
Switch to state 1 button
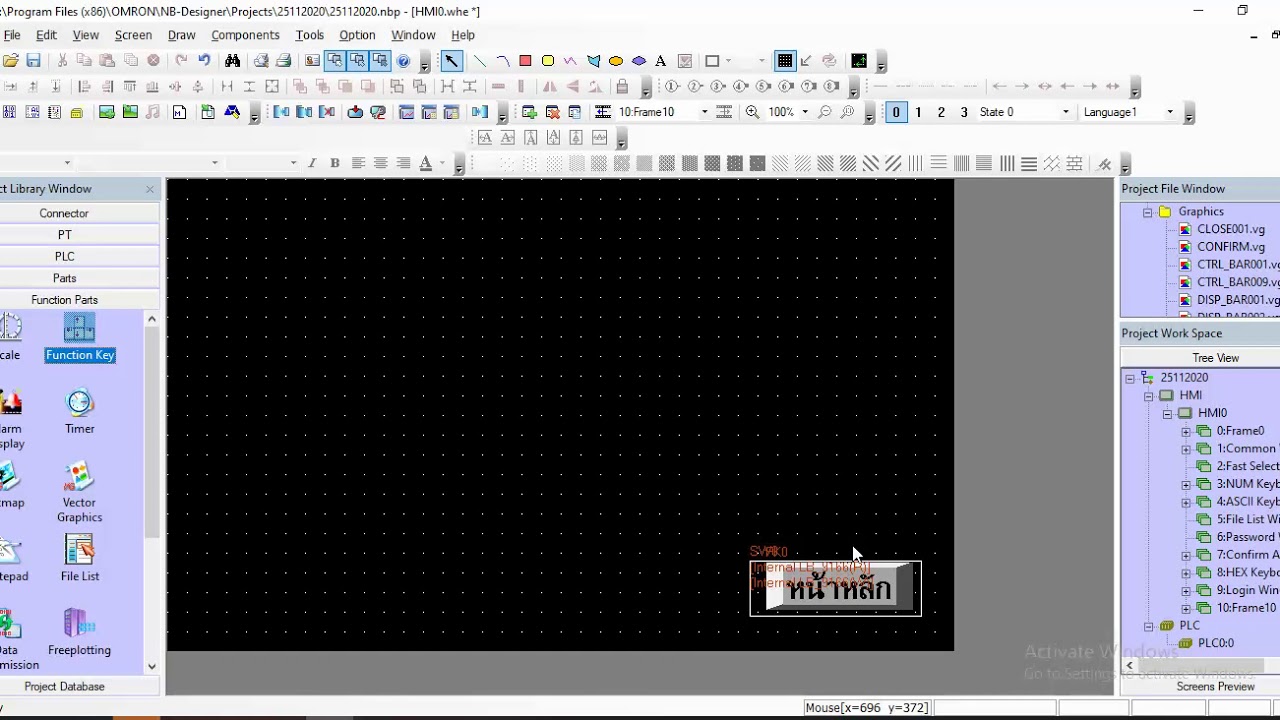[x=918, y=112]
